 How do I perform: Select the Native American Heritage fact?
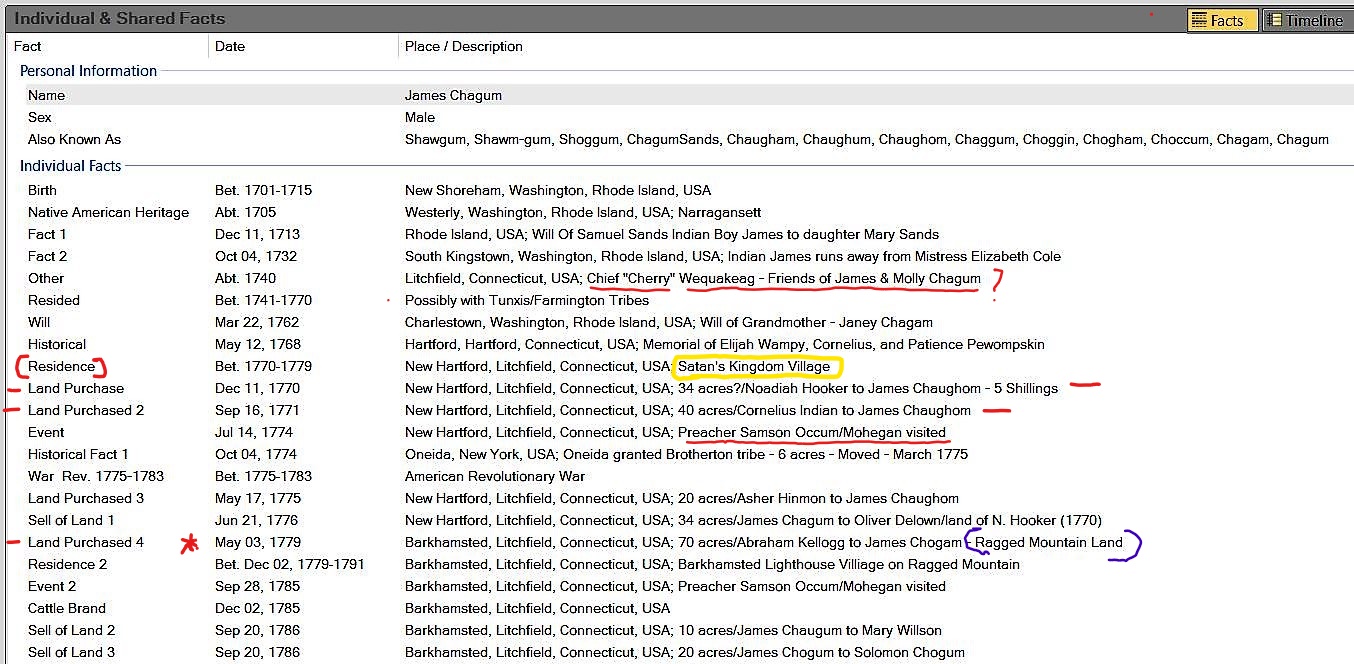coord(108,212)
